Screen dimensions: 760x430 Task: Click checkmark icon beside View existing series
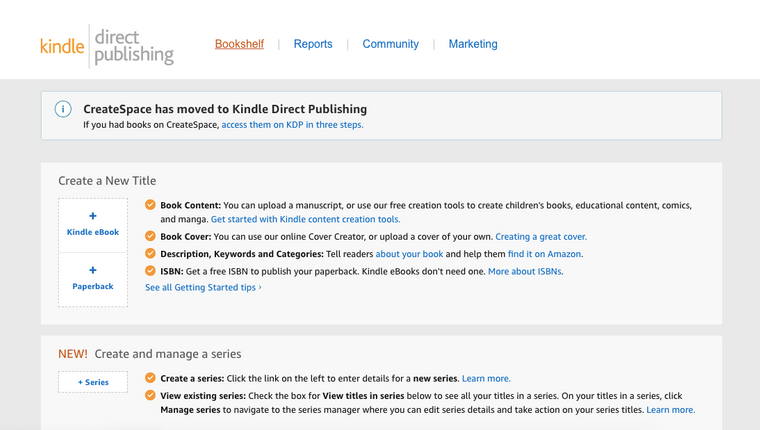point(150,396)
